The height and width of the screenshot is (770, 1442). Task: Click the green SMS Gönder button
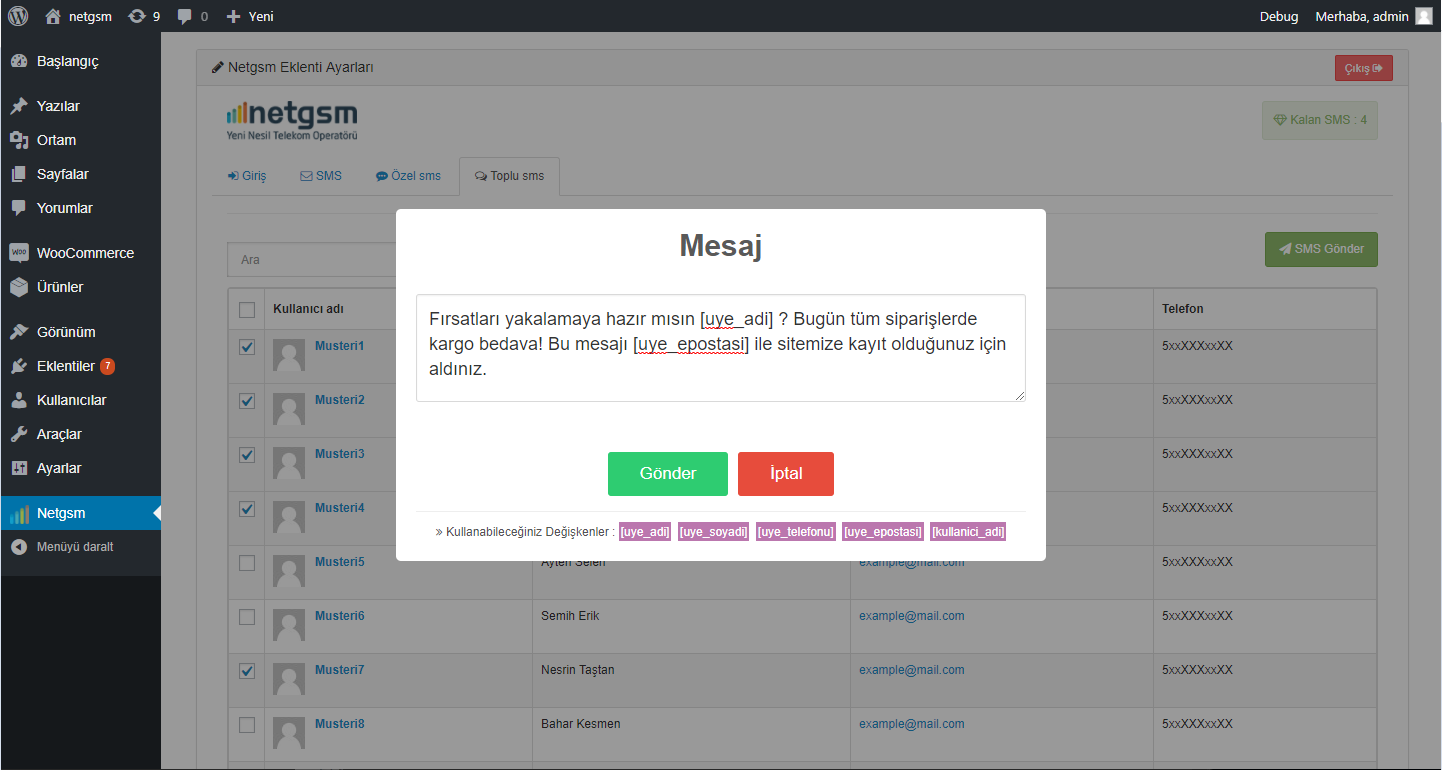pyautogui.click(x=1321, y=249)
